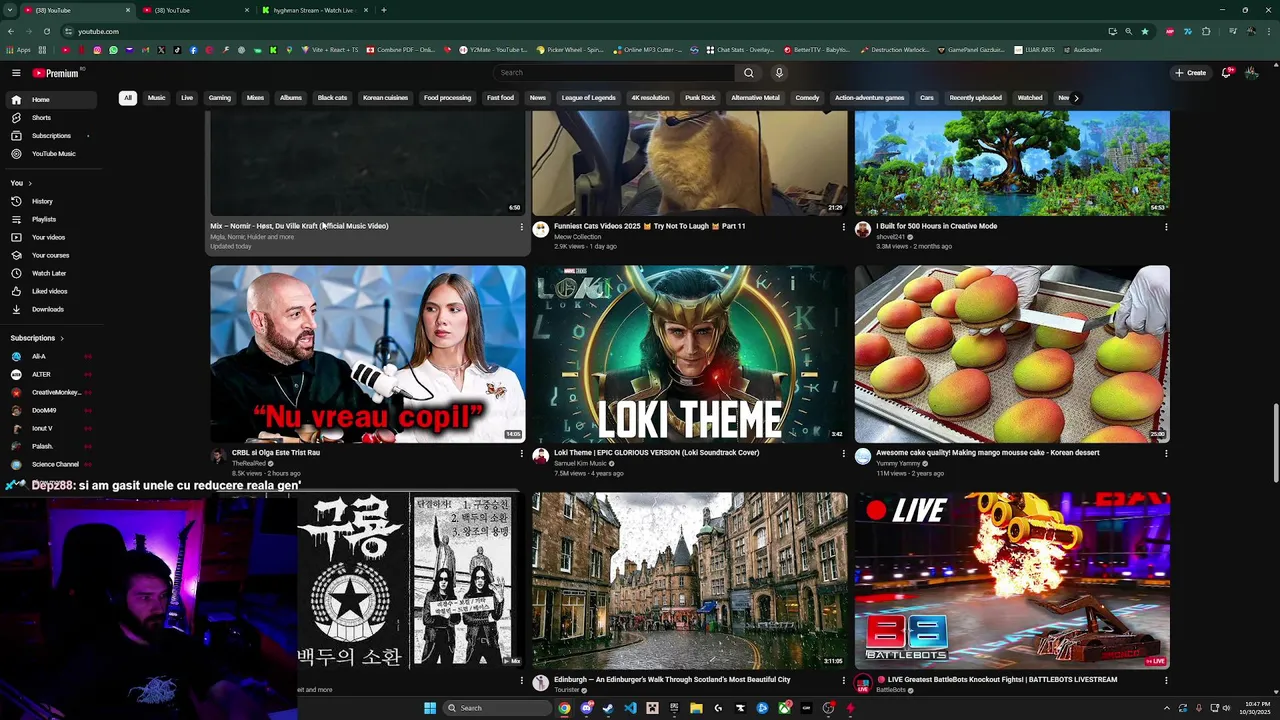
Task: Open the notifications bell
Action: coord(1226,72)
